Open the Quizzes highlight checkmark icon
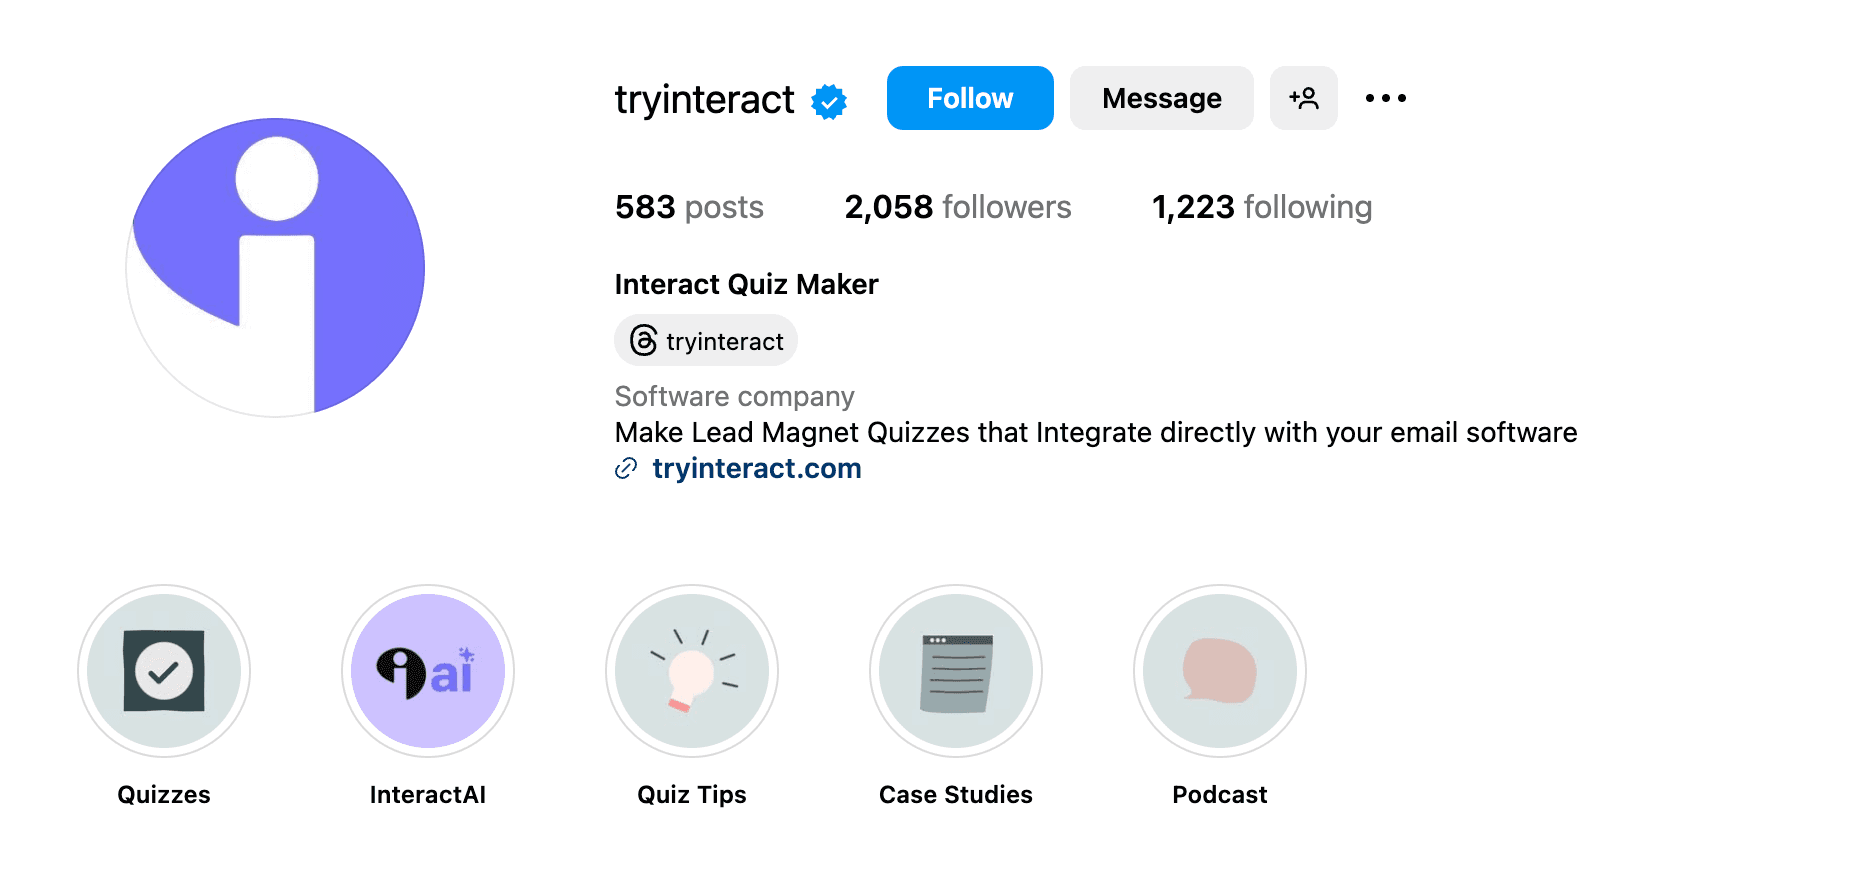Viewport: 1872px width, 884px height. 164,670
